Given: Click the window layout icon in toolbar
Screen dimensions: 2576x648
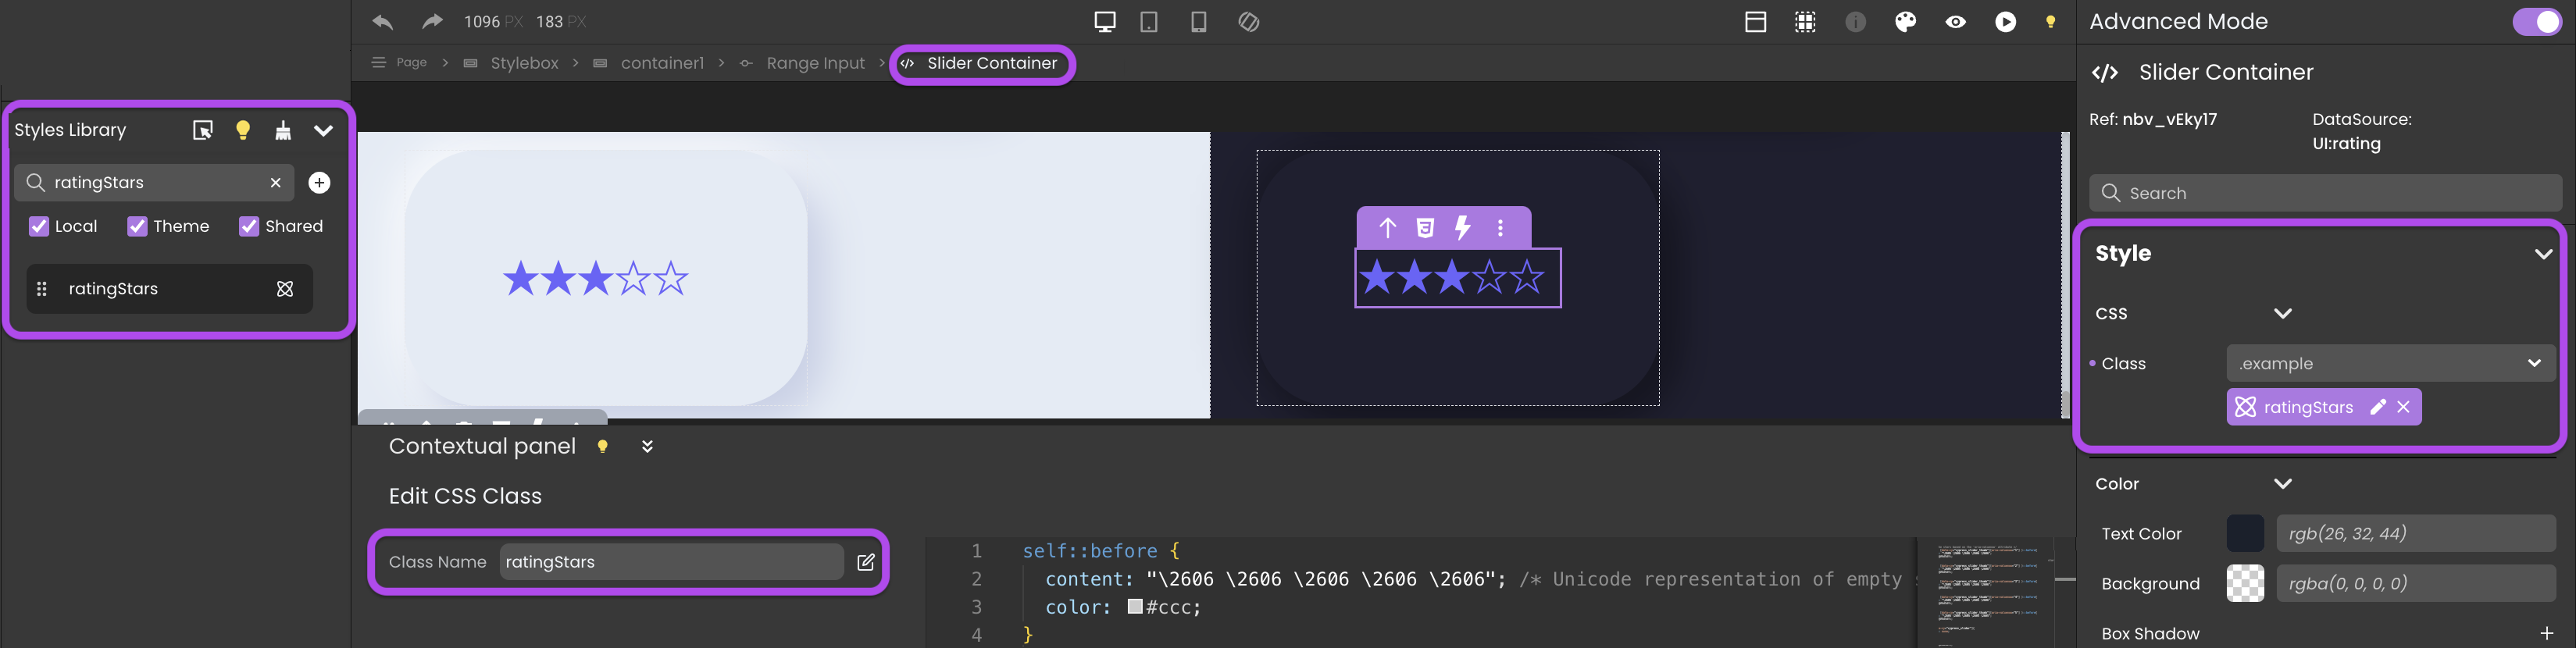Looking at the screenshot, I should (x=1755, y=22).
